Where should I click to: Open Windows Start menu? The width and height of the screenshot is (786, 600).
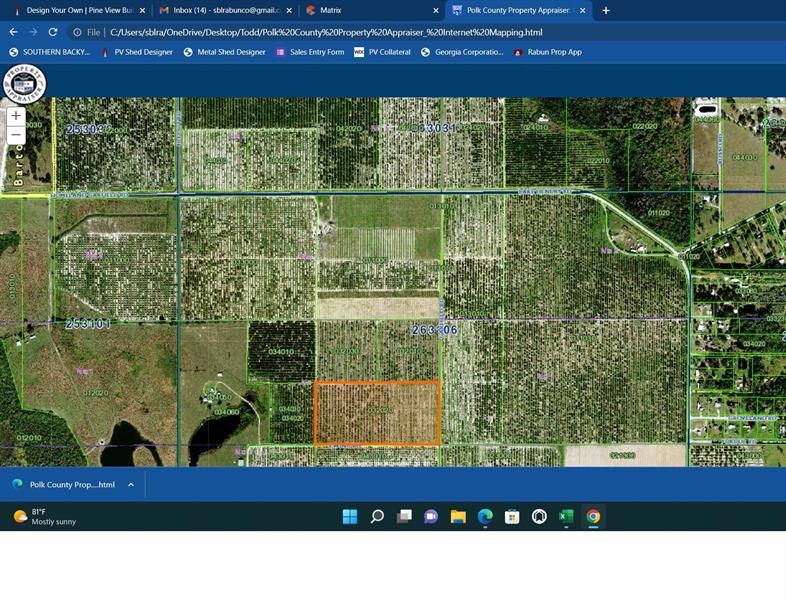[350, 517]
